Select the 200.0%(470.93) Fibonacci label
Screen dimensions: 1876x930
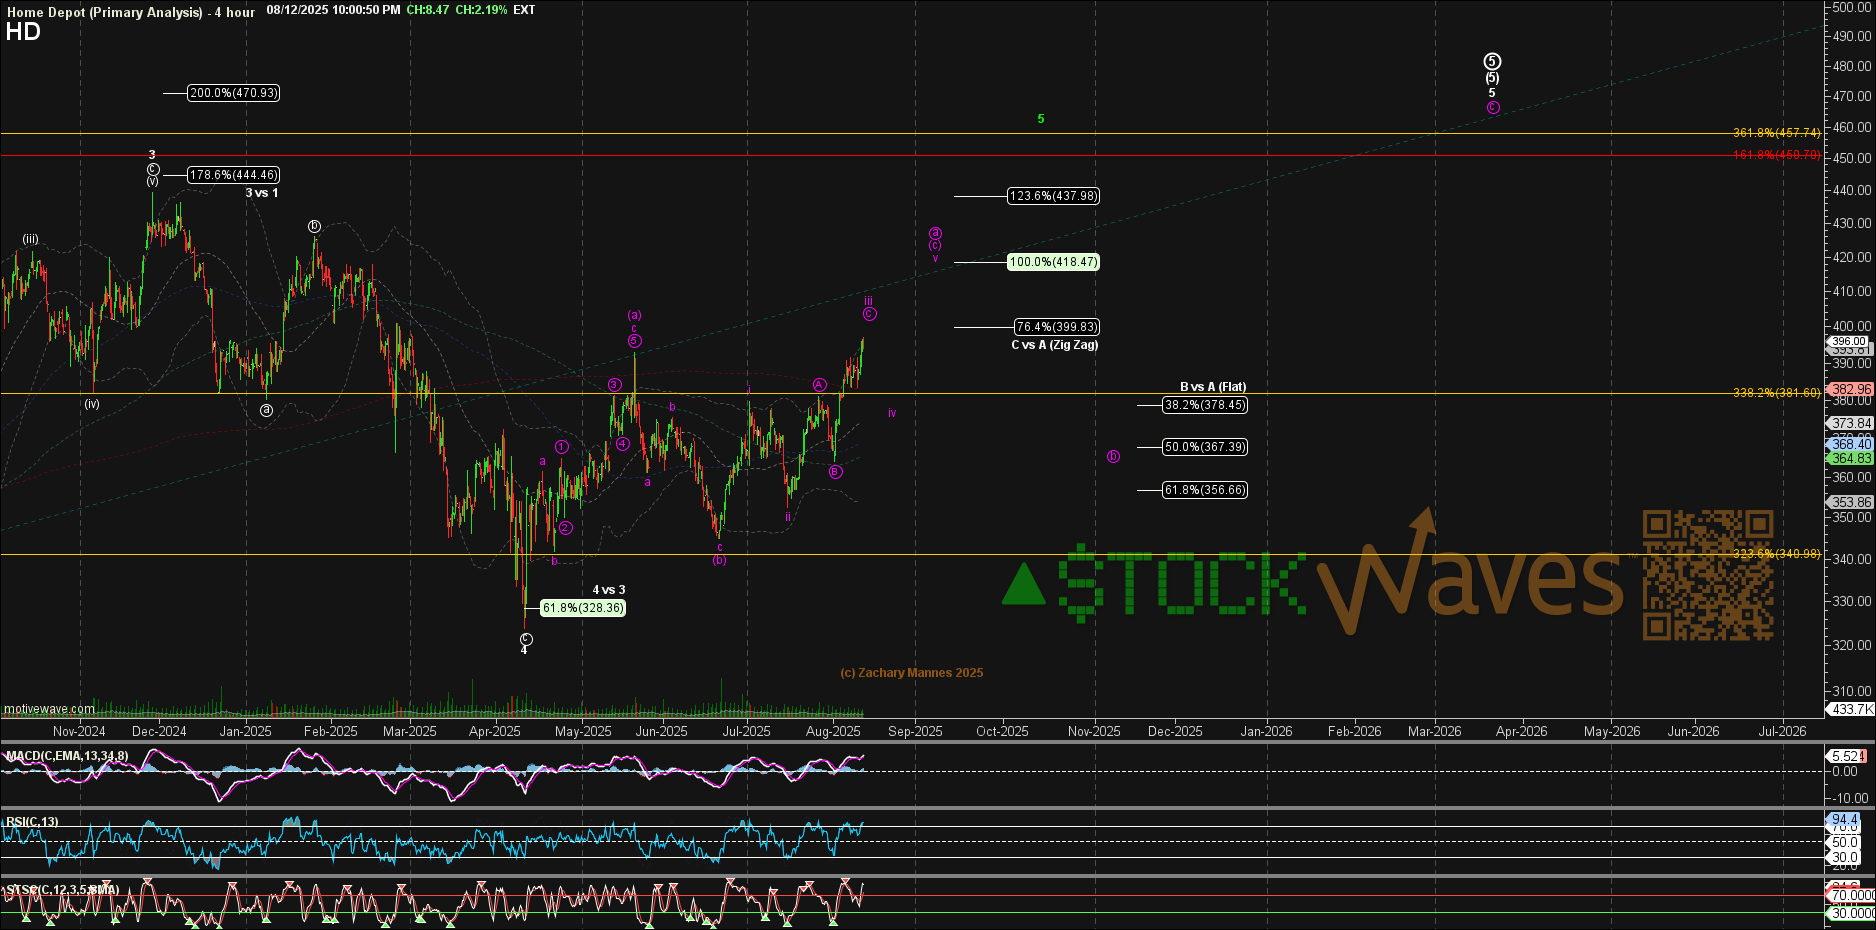click(234, 93)
